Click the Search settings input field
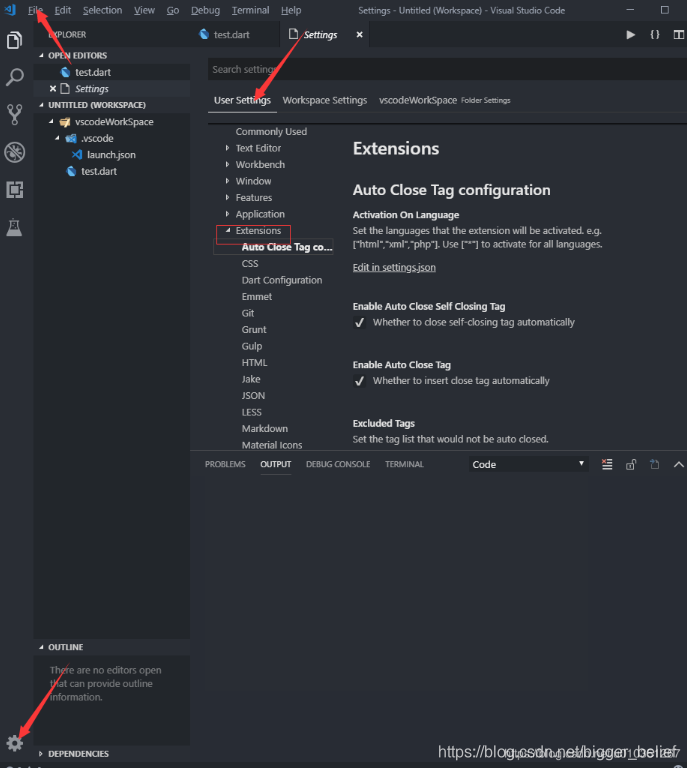The height and width of the screenshot is (771, 687). click(447, 69)
